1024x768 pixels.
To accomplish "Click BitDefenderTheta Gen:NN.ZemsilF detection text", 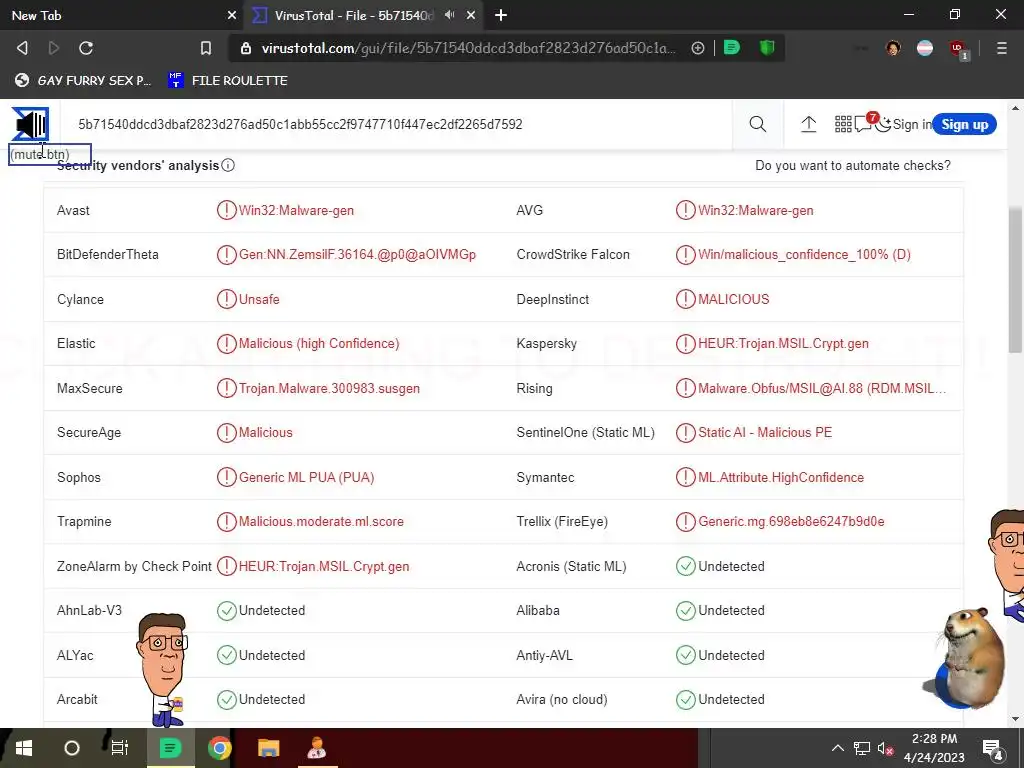I will coord(357,255).
